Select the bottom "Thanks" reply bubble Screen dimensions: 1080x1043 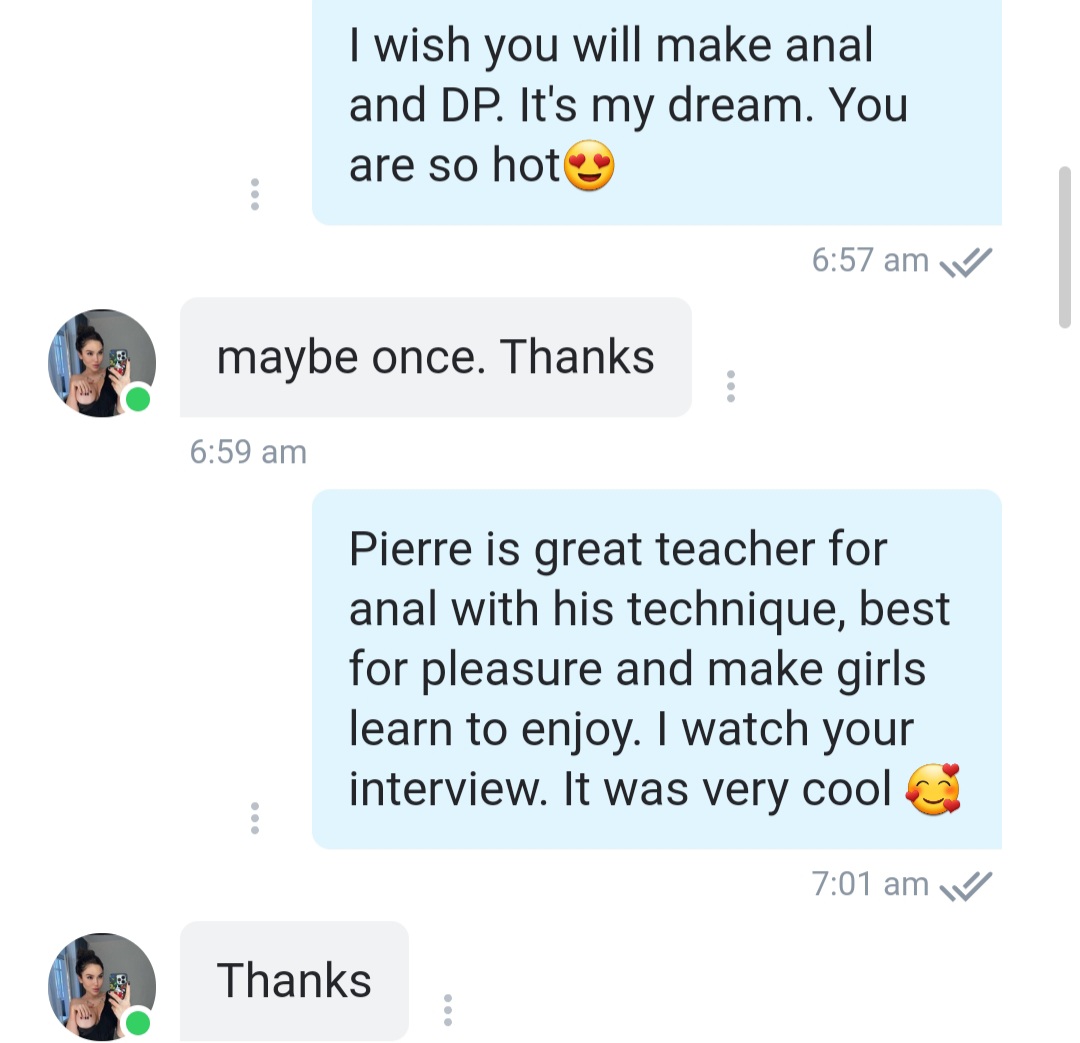[x=294, y=980]
